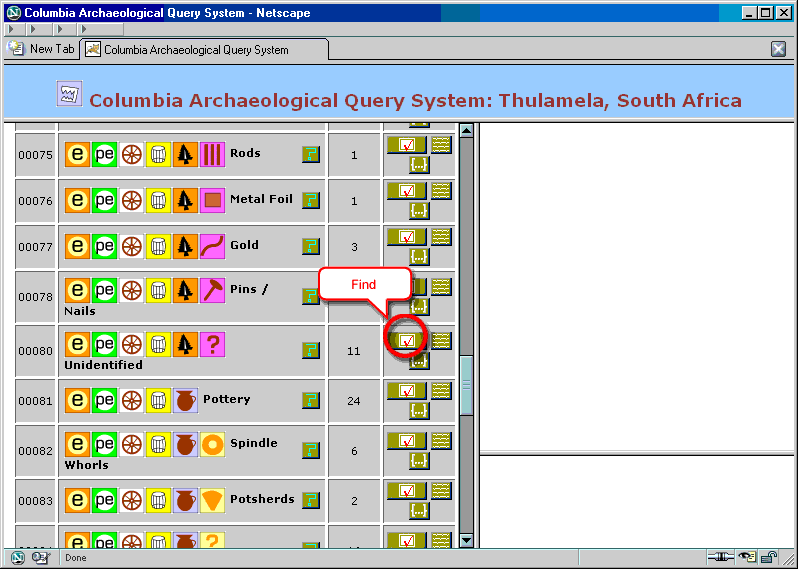Open help icon for Spindle Whorls row

tap(311, 450)
